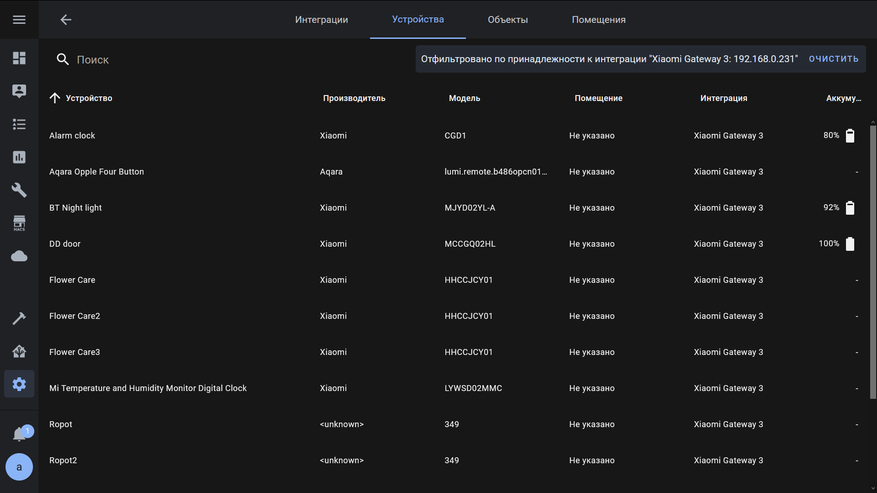This screenshot has height=493, width=877.
Task: Switch to the Устройства tab
Action: 418,20
